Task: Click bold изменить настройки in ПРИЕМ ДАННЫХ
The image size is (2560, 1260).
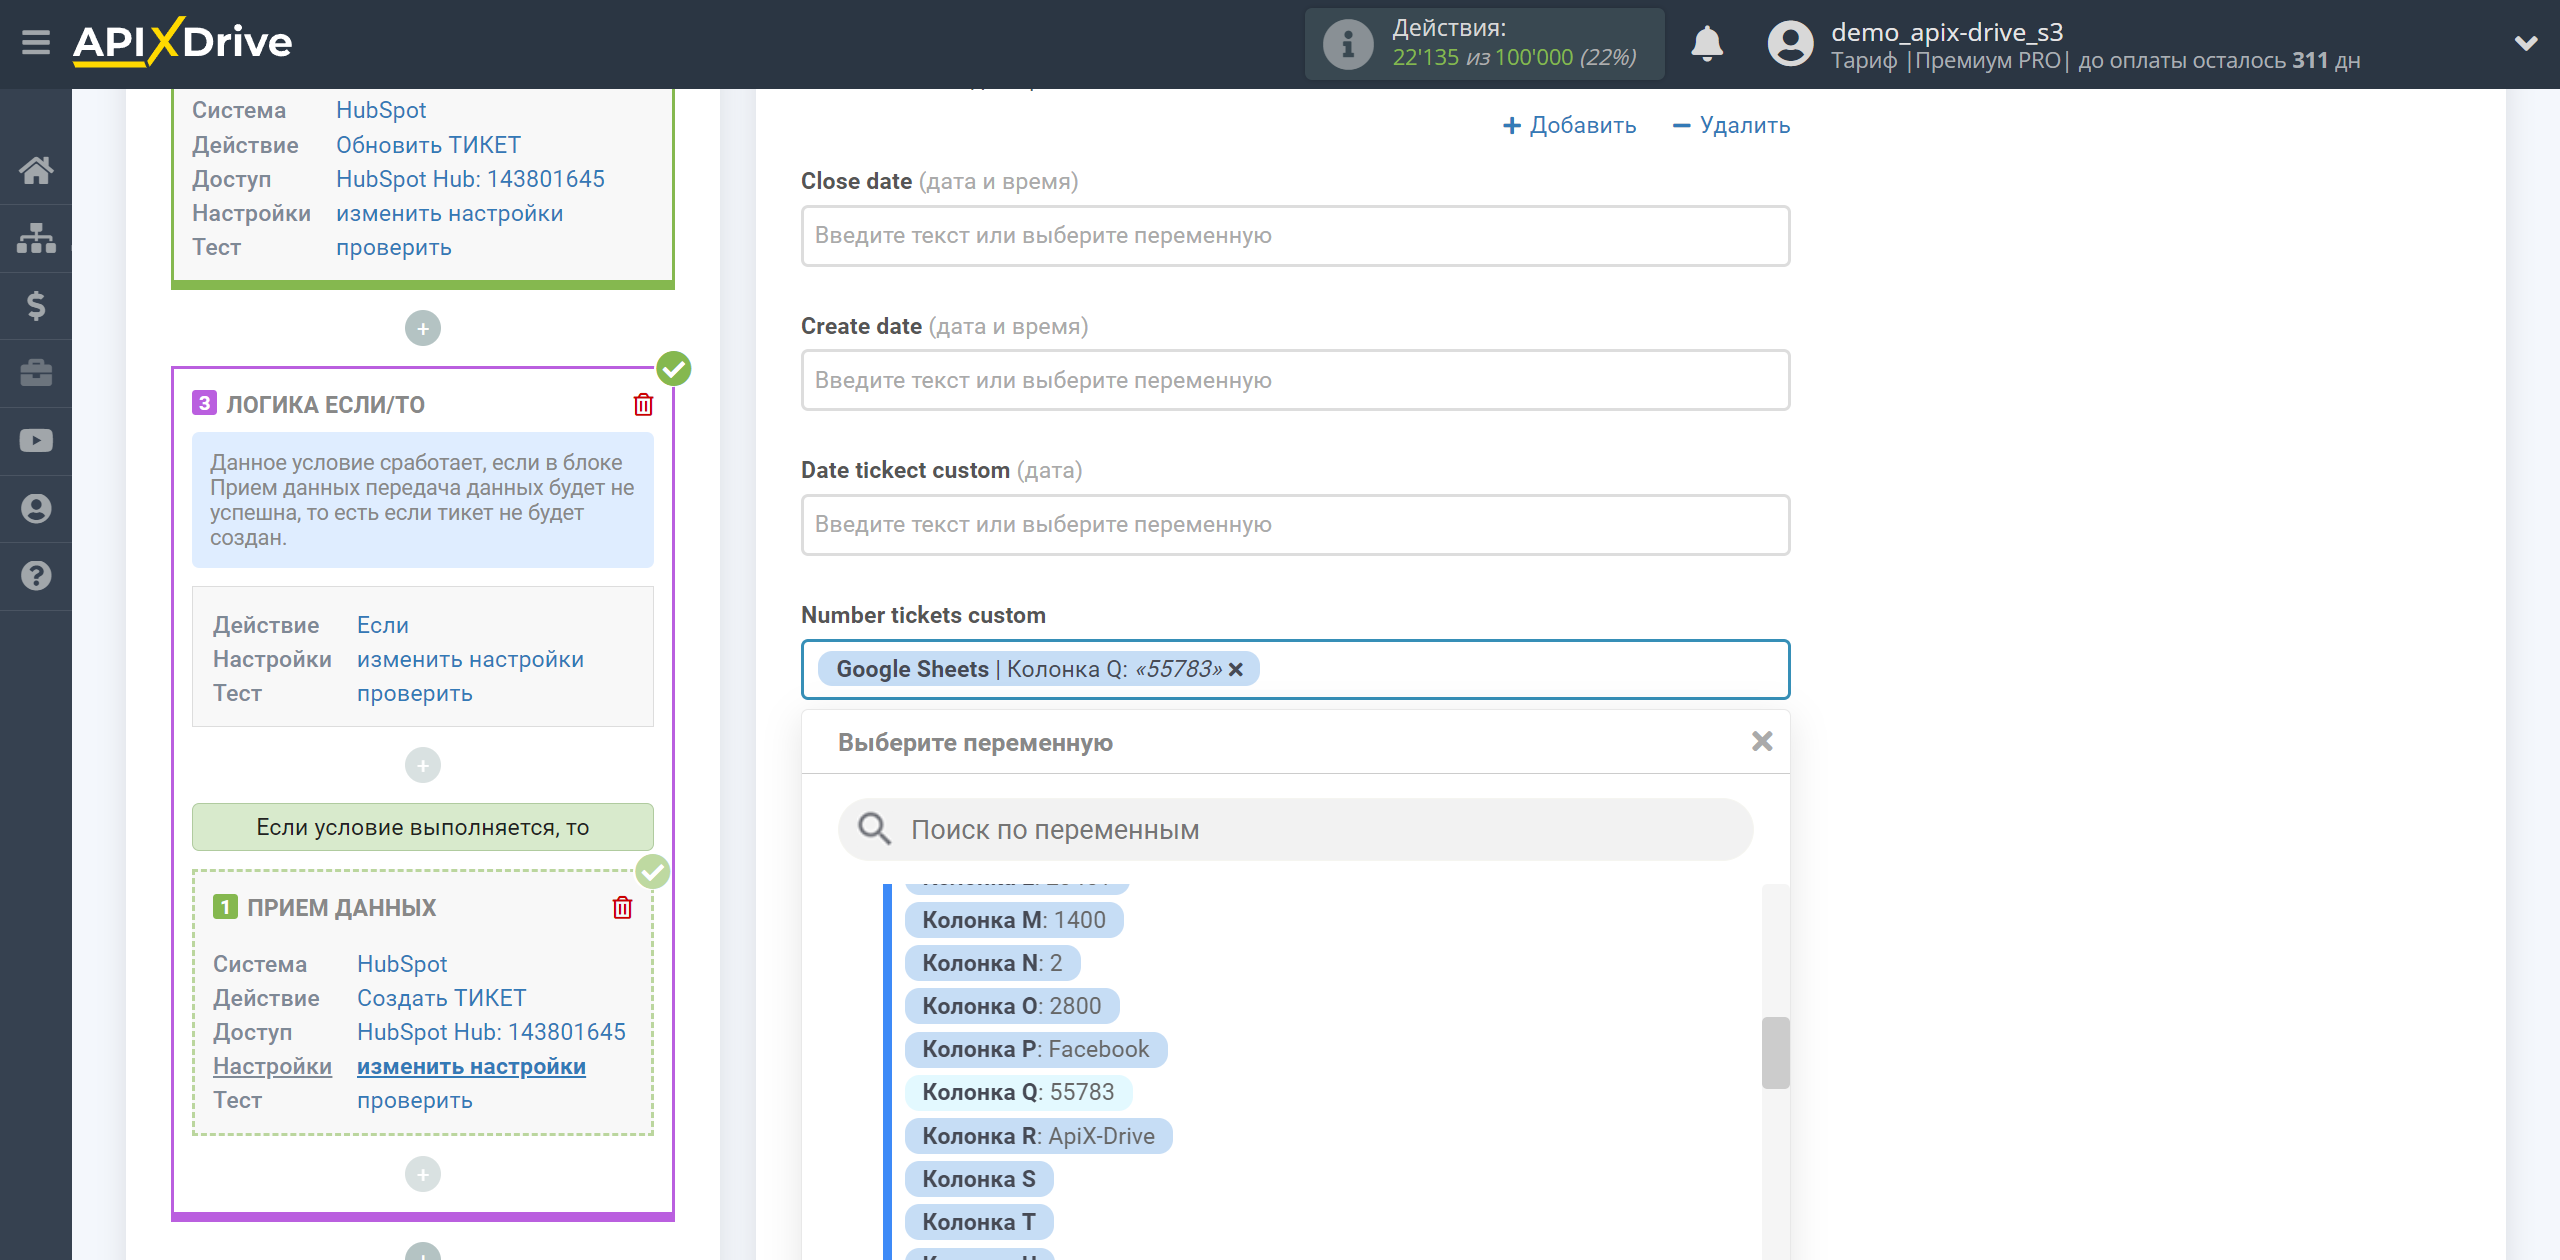Action: click(471, 1066)
